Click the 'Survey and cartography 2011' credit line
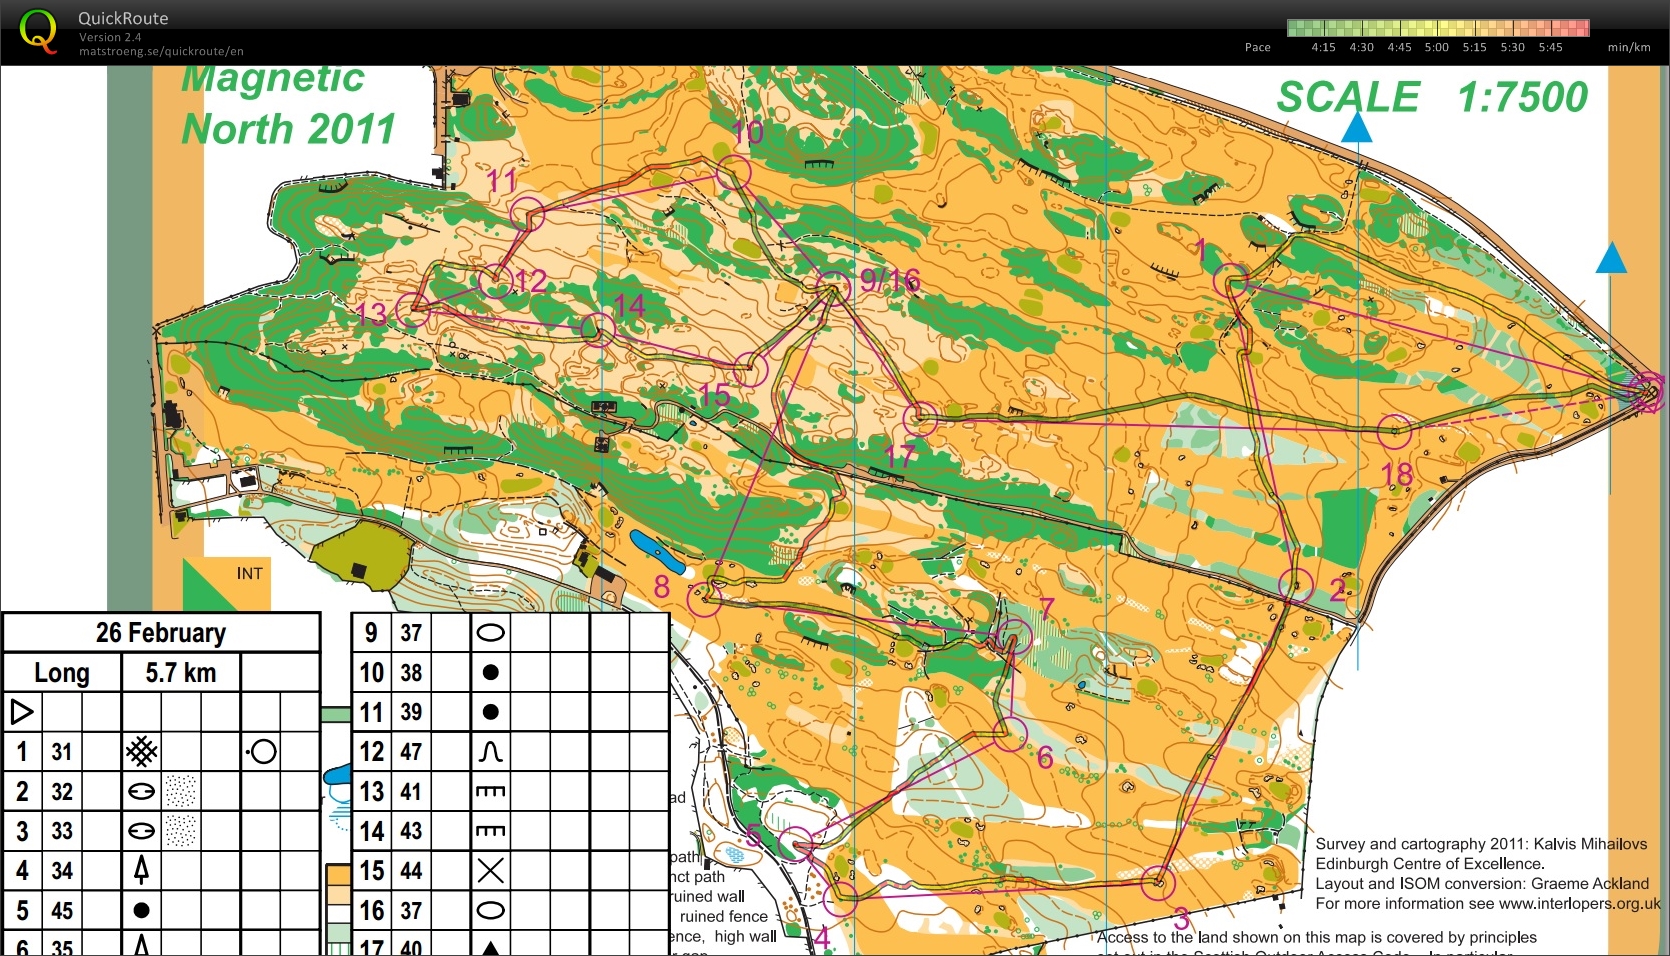Screen dimensions: 1670x956 (1481, 844)
